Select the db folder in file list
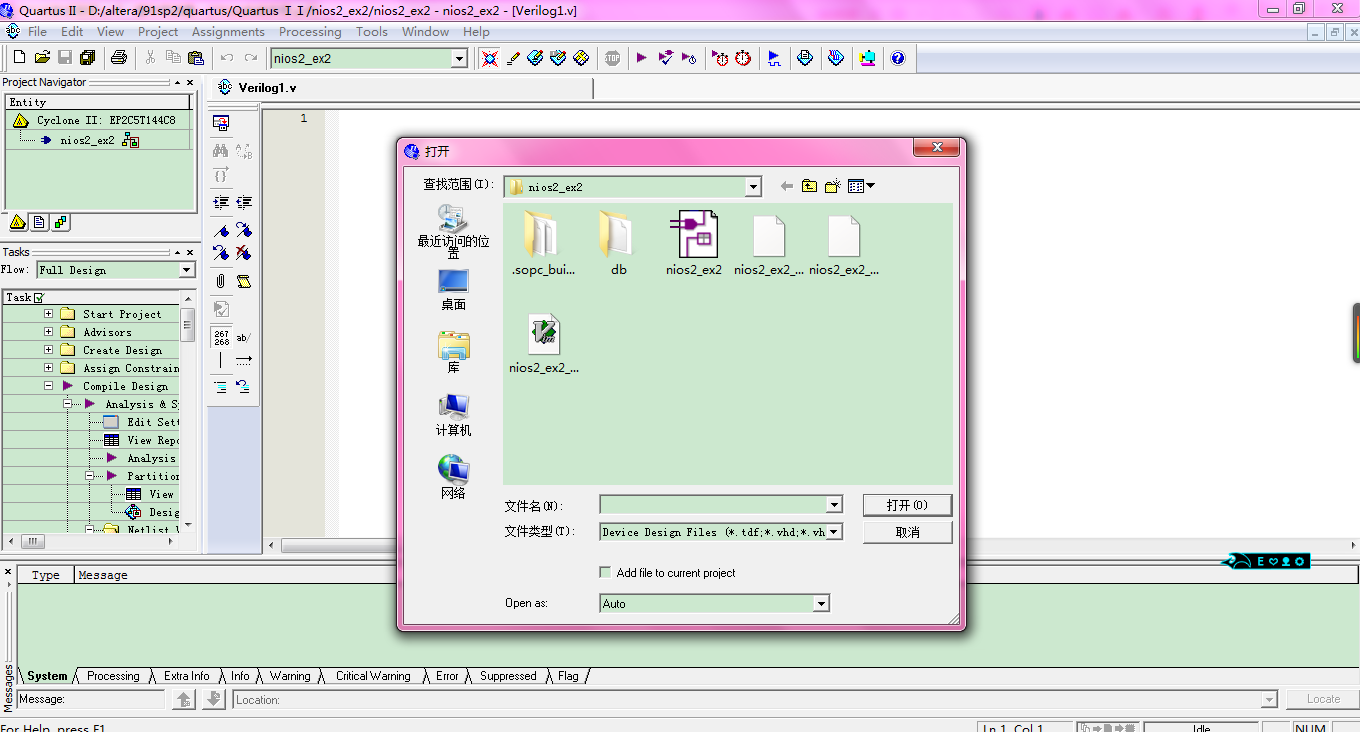The height and width of the screenshot is (732, 1360). 618,243
